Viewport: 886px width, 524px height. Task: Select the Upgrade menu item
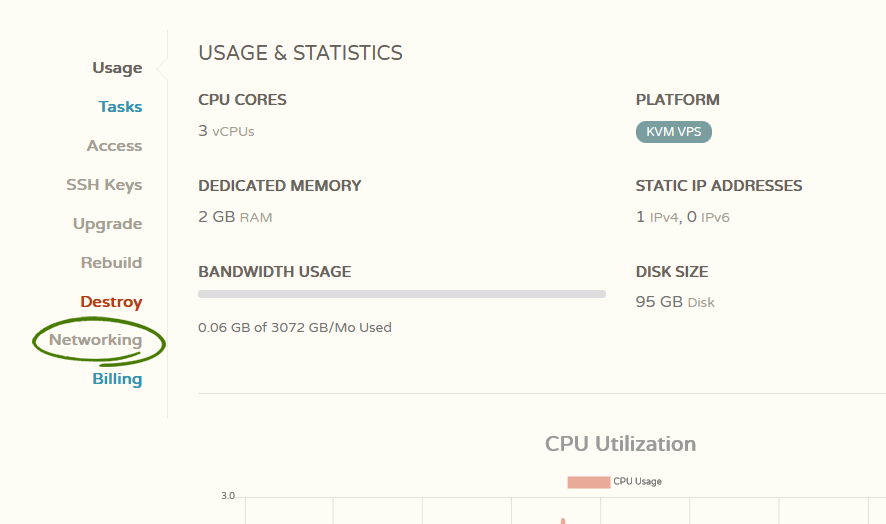pos(107,224)
